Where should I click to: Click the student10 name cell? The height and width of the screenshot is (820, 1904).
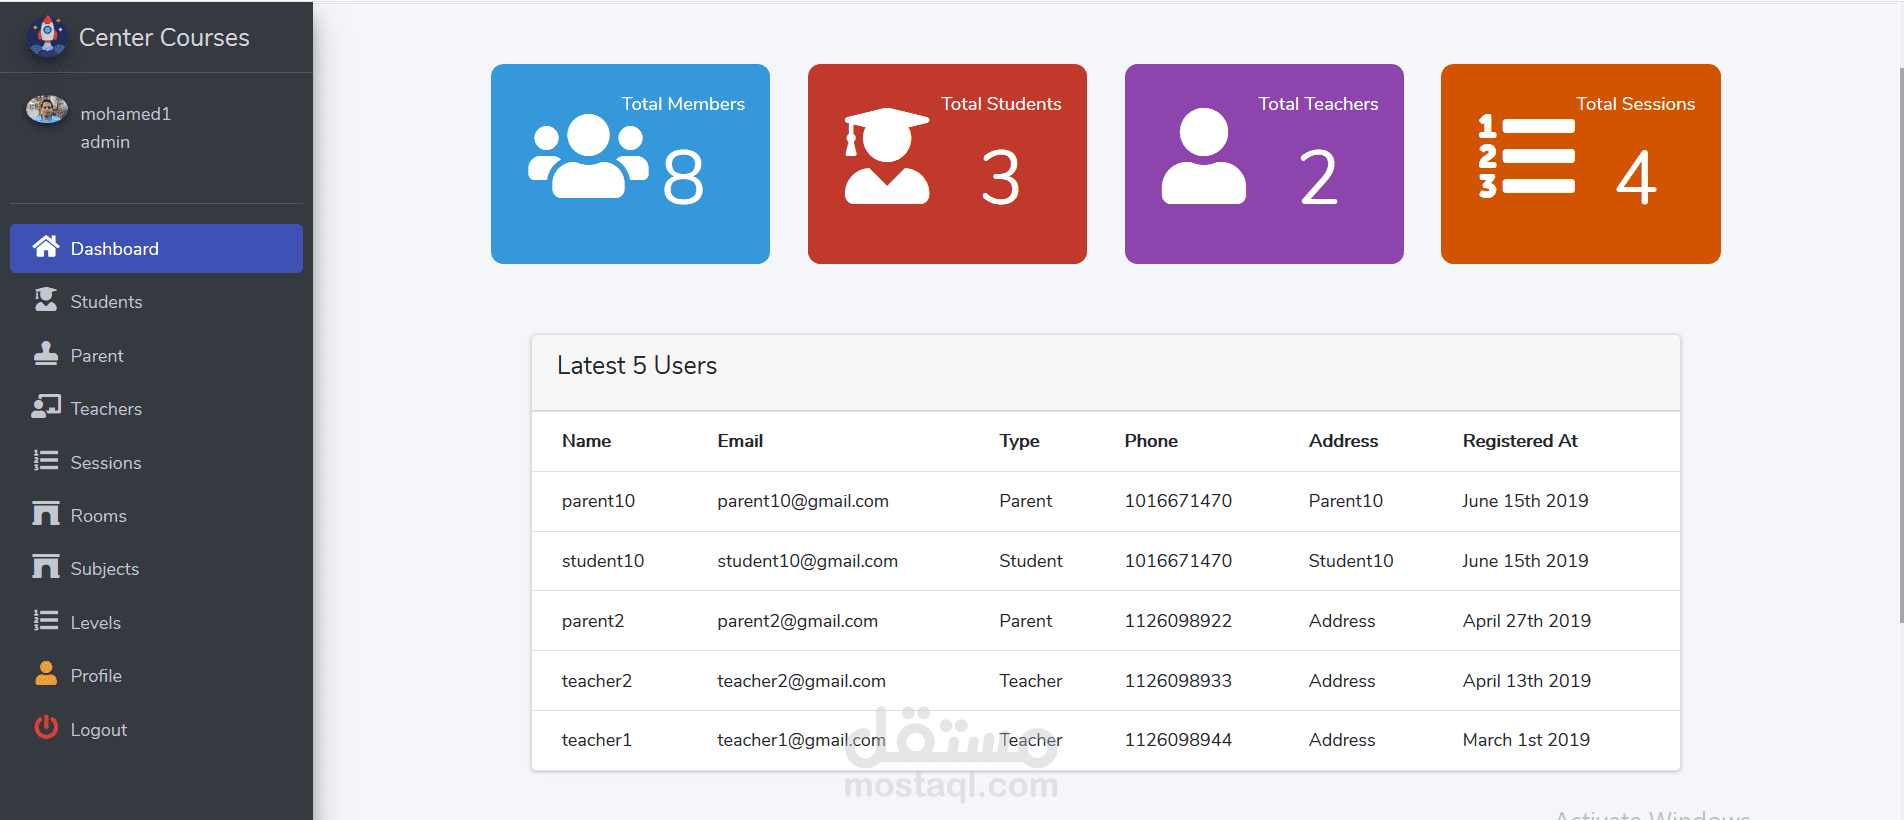tap(603, 561)
